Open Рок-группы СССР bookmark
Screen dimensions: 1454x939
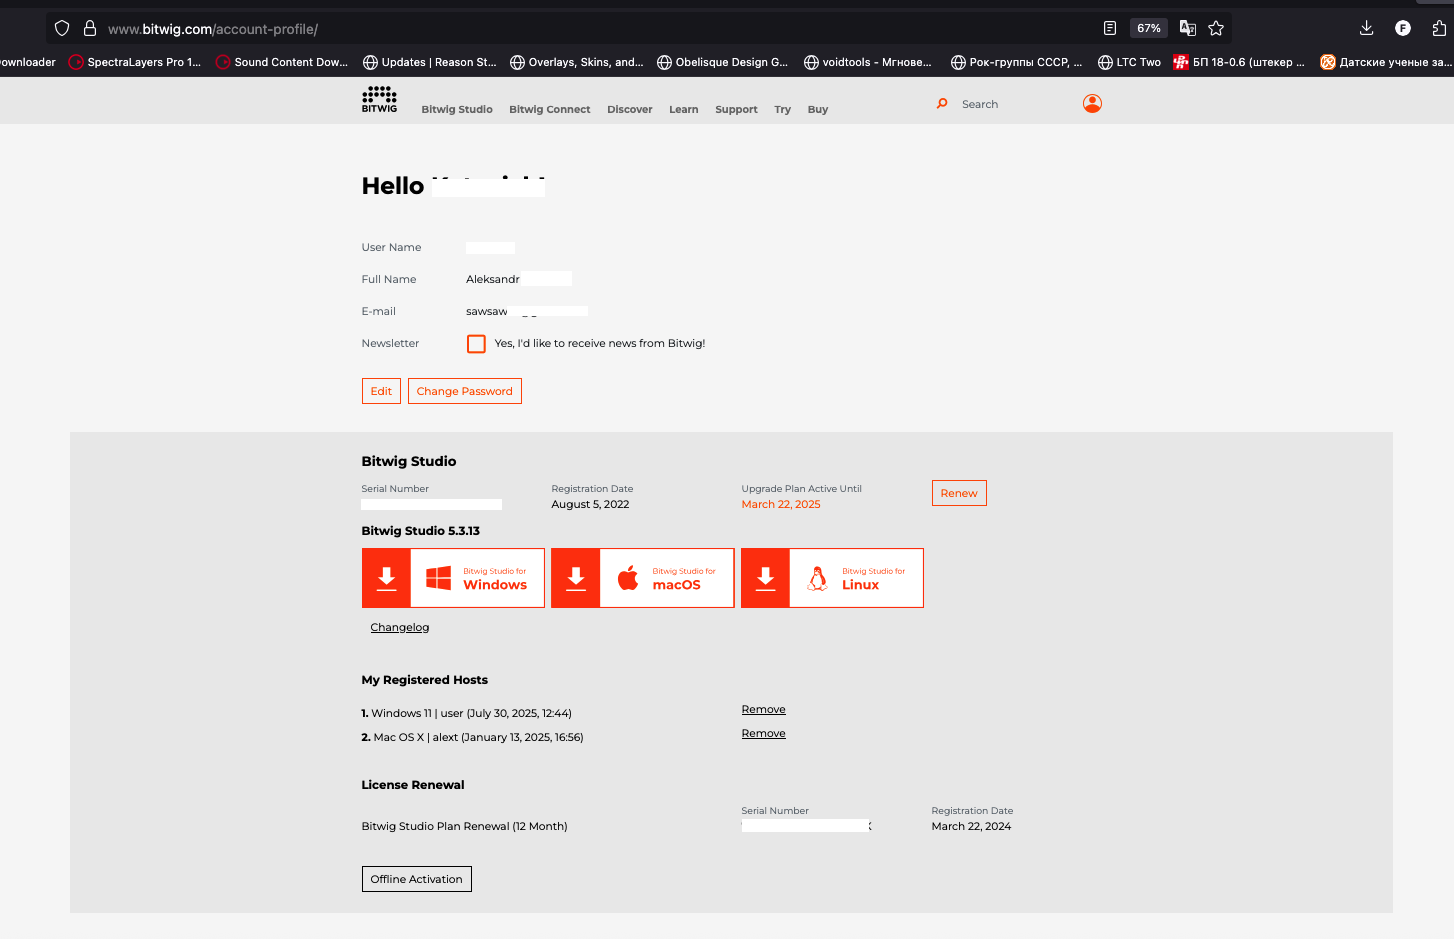point(1016,62)
